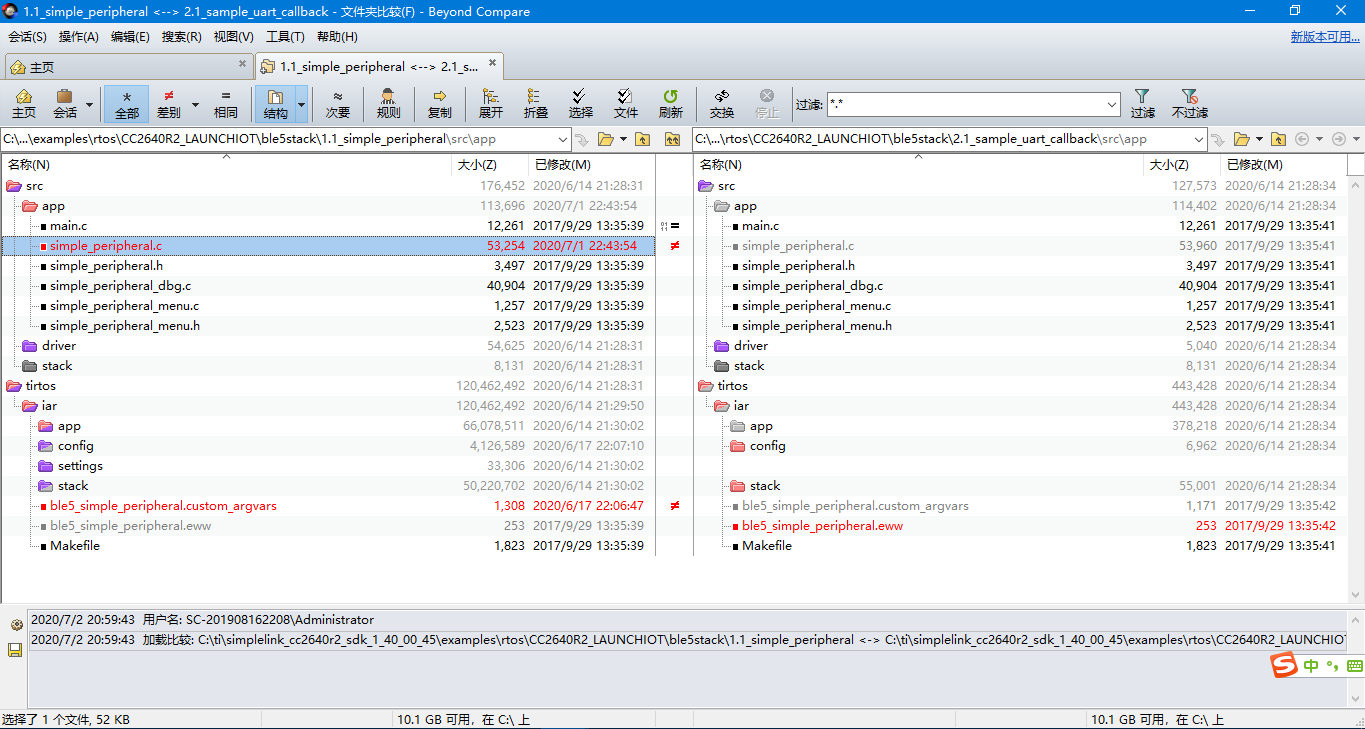Close the 1.1_simple_peripheral comparison tab

click(x=492, y=64)
